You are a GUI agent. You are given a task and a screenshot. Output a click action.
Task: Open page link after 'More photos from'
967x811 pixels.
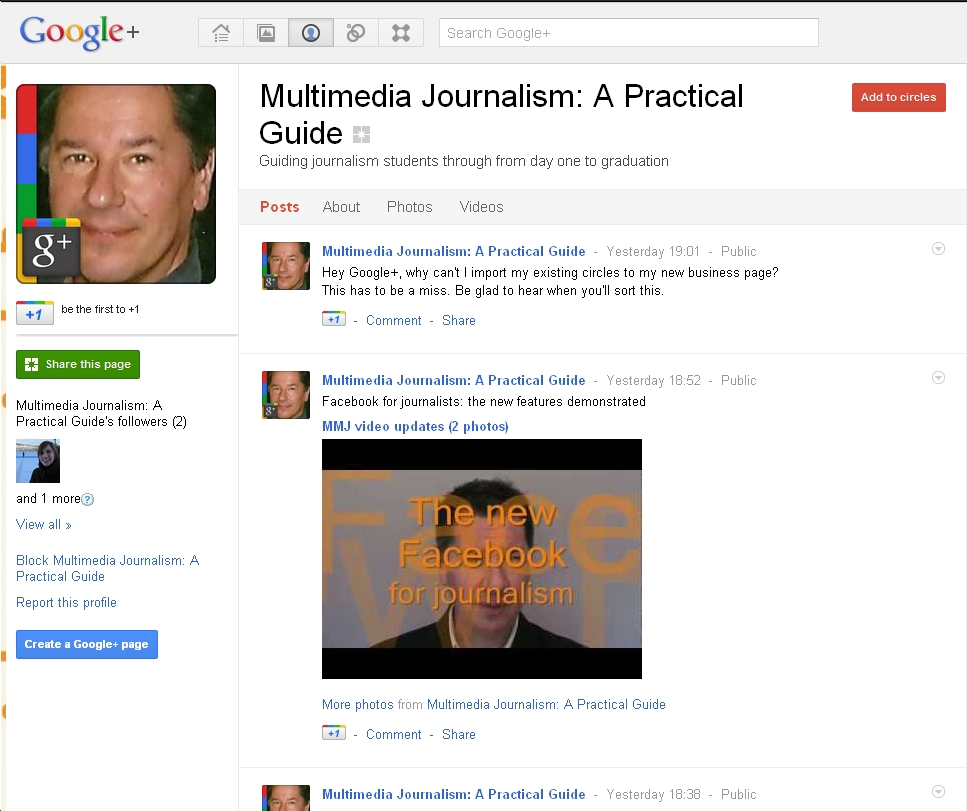click(x=546, y=704)
